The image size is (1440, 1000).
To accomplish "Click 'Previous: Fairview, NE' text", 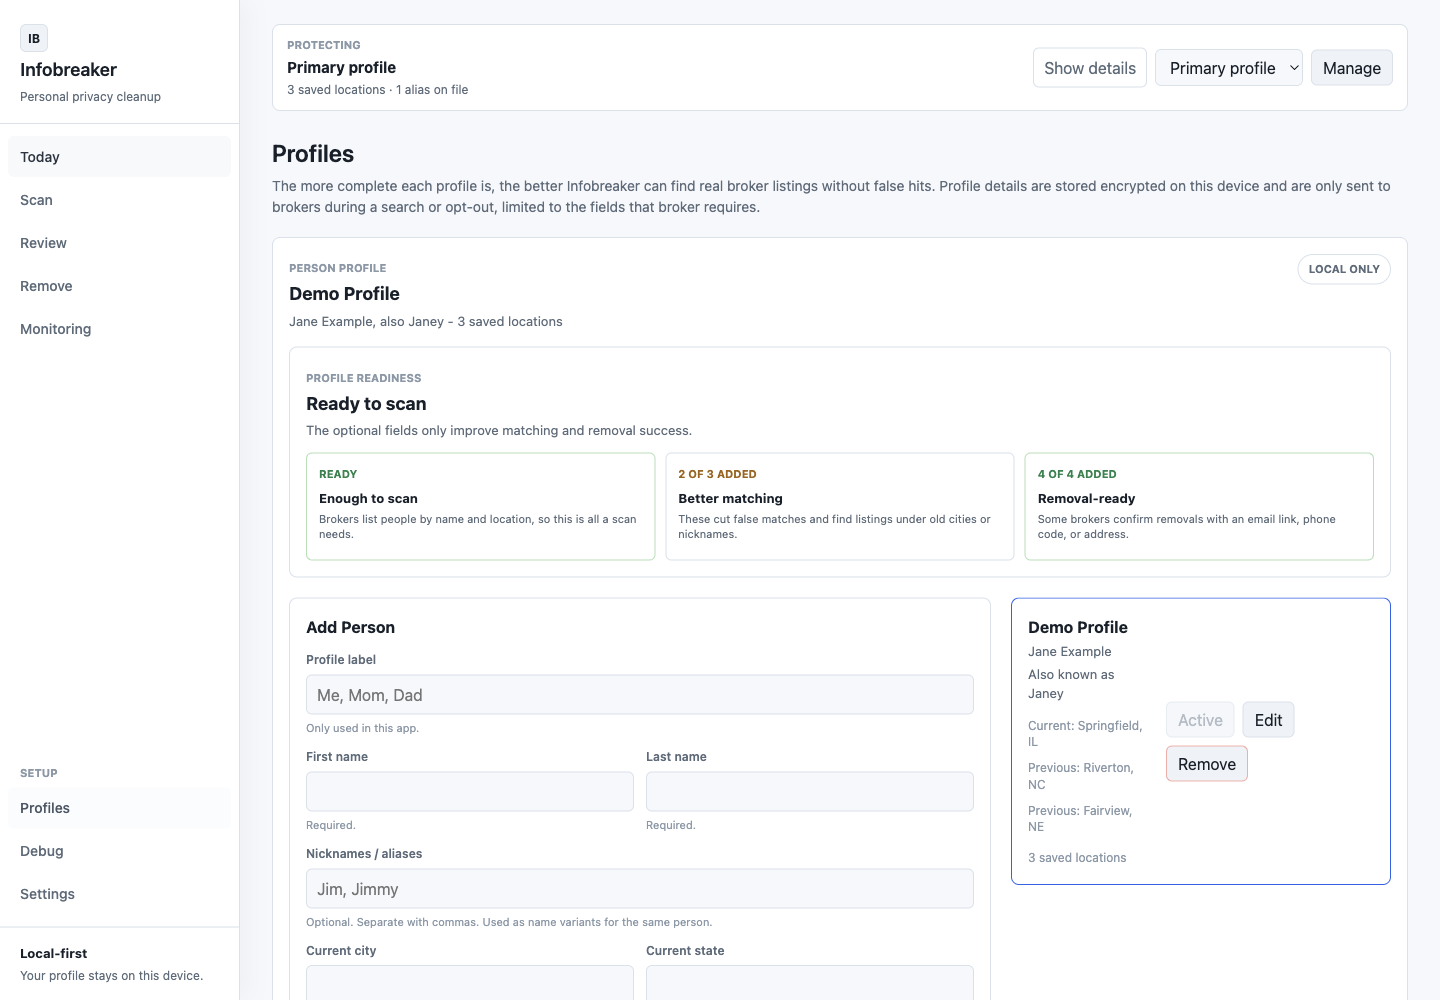I will click(1080, 818).
